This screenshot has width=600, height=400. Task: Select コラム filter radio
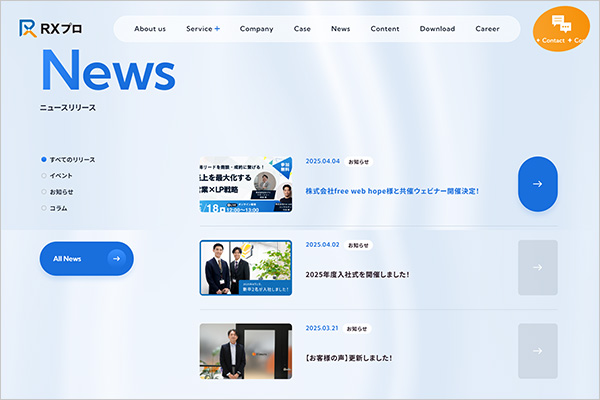44,208
